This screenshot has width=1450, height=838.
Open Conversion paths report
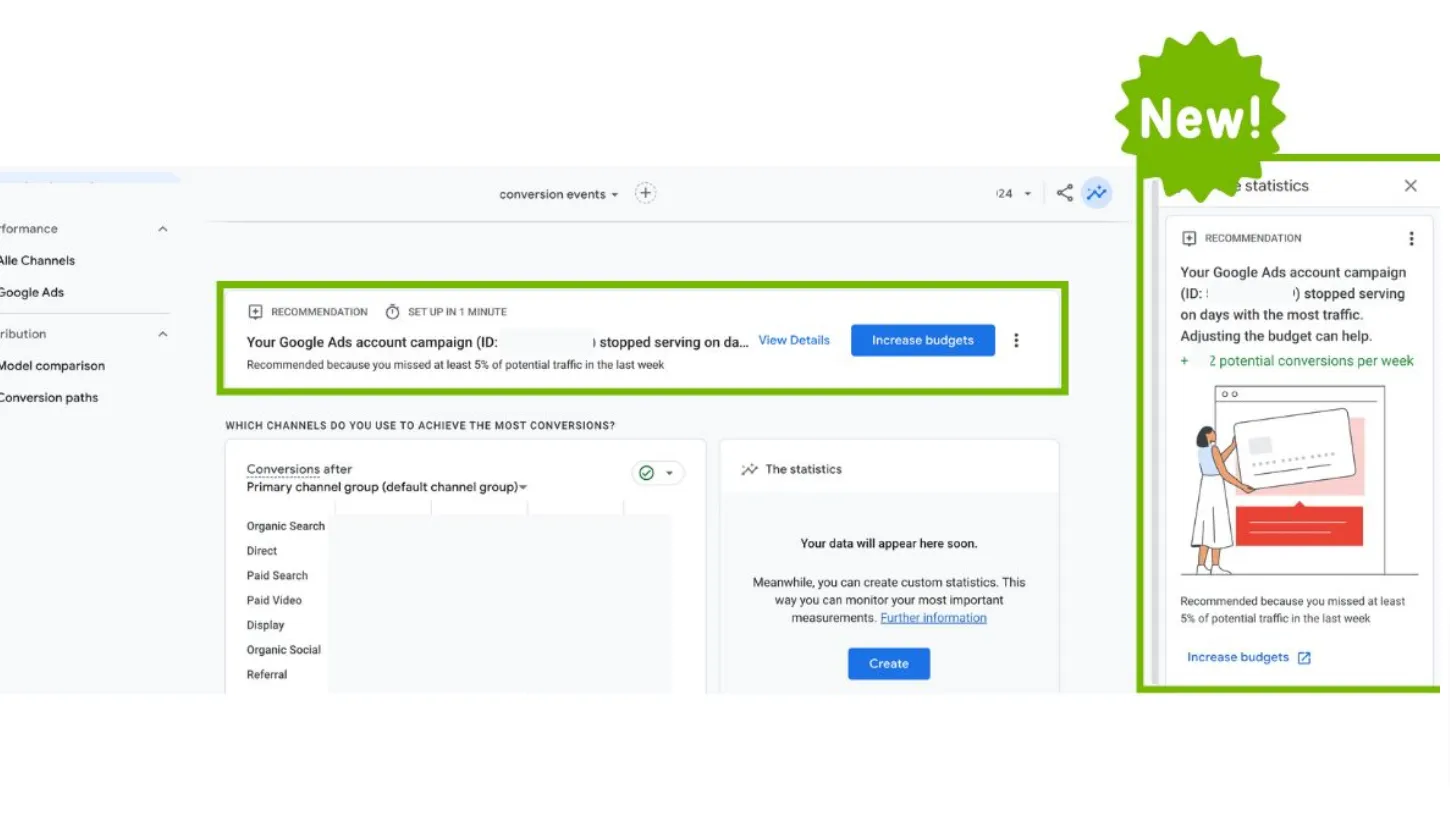point(49,397)
